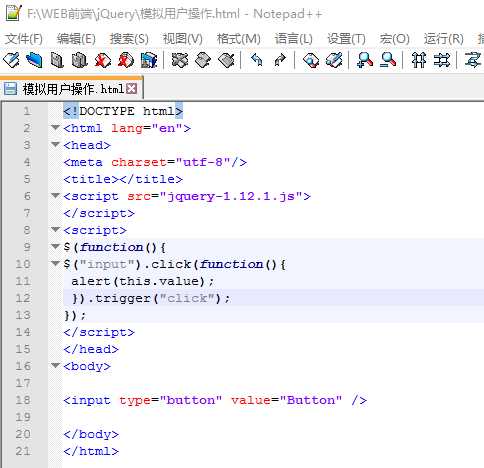The width and height of the screenshot is (484, 468).
Task: Collapse the jquery script tag fold on line 6
Action: [55, 195]
